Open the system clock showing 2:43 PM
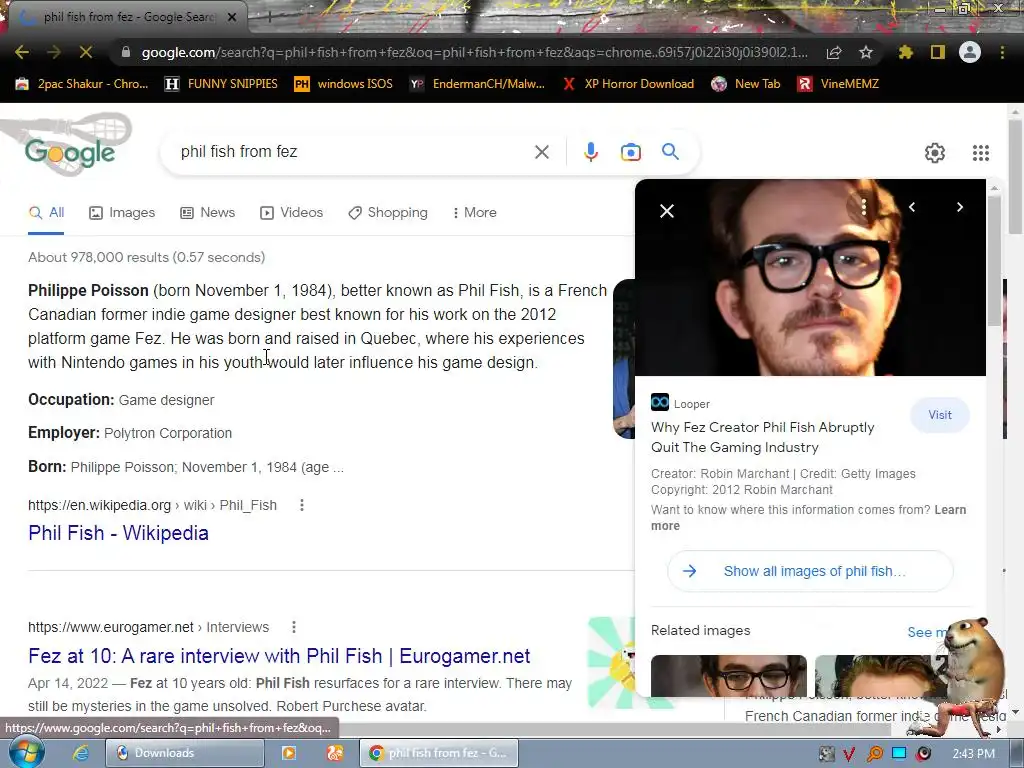Image resolution: width=1024 pixels, height=768 pixels. tap(973, 754)
